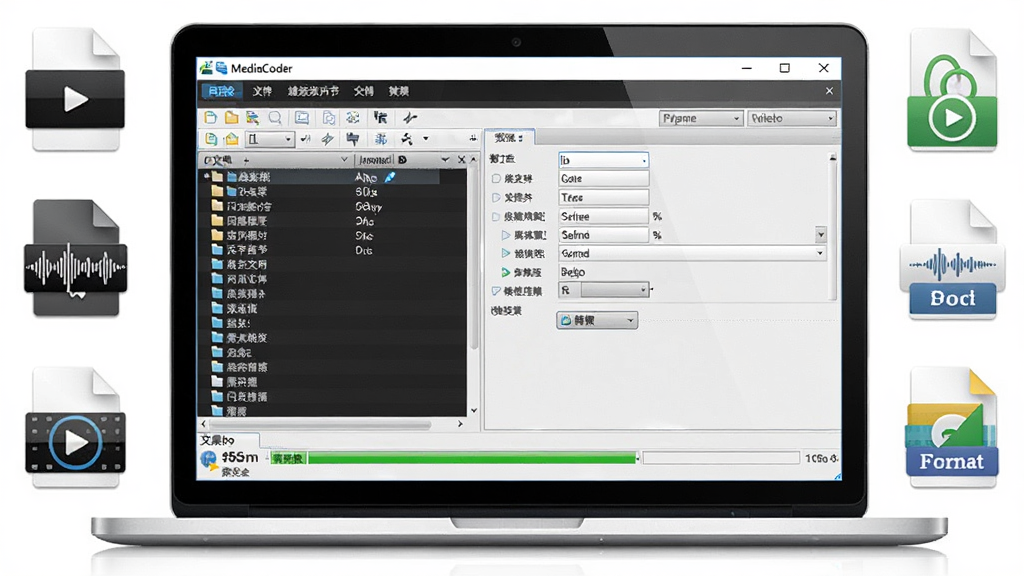Click the pin icon at the end of the second toolbar row
The height and width of the screenshot is (576, 1024).
tap(473, 138)
